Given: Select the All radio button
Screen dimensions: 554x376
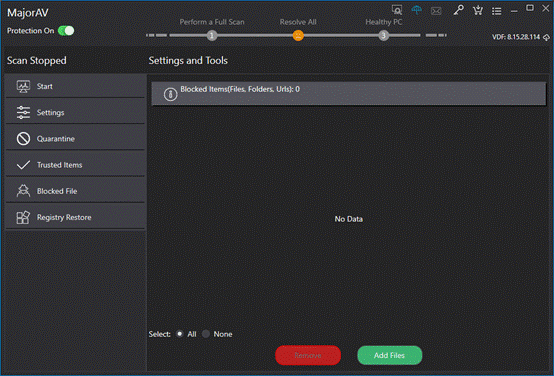Looking at the screenshot, I should pos(179,334).
